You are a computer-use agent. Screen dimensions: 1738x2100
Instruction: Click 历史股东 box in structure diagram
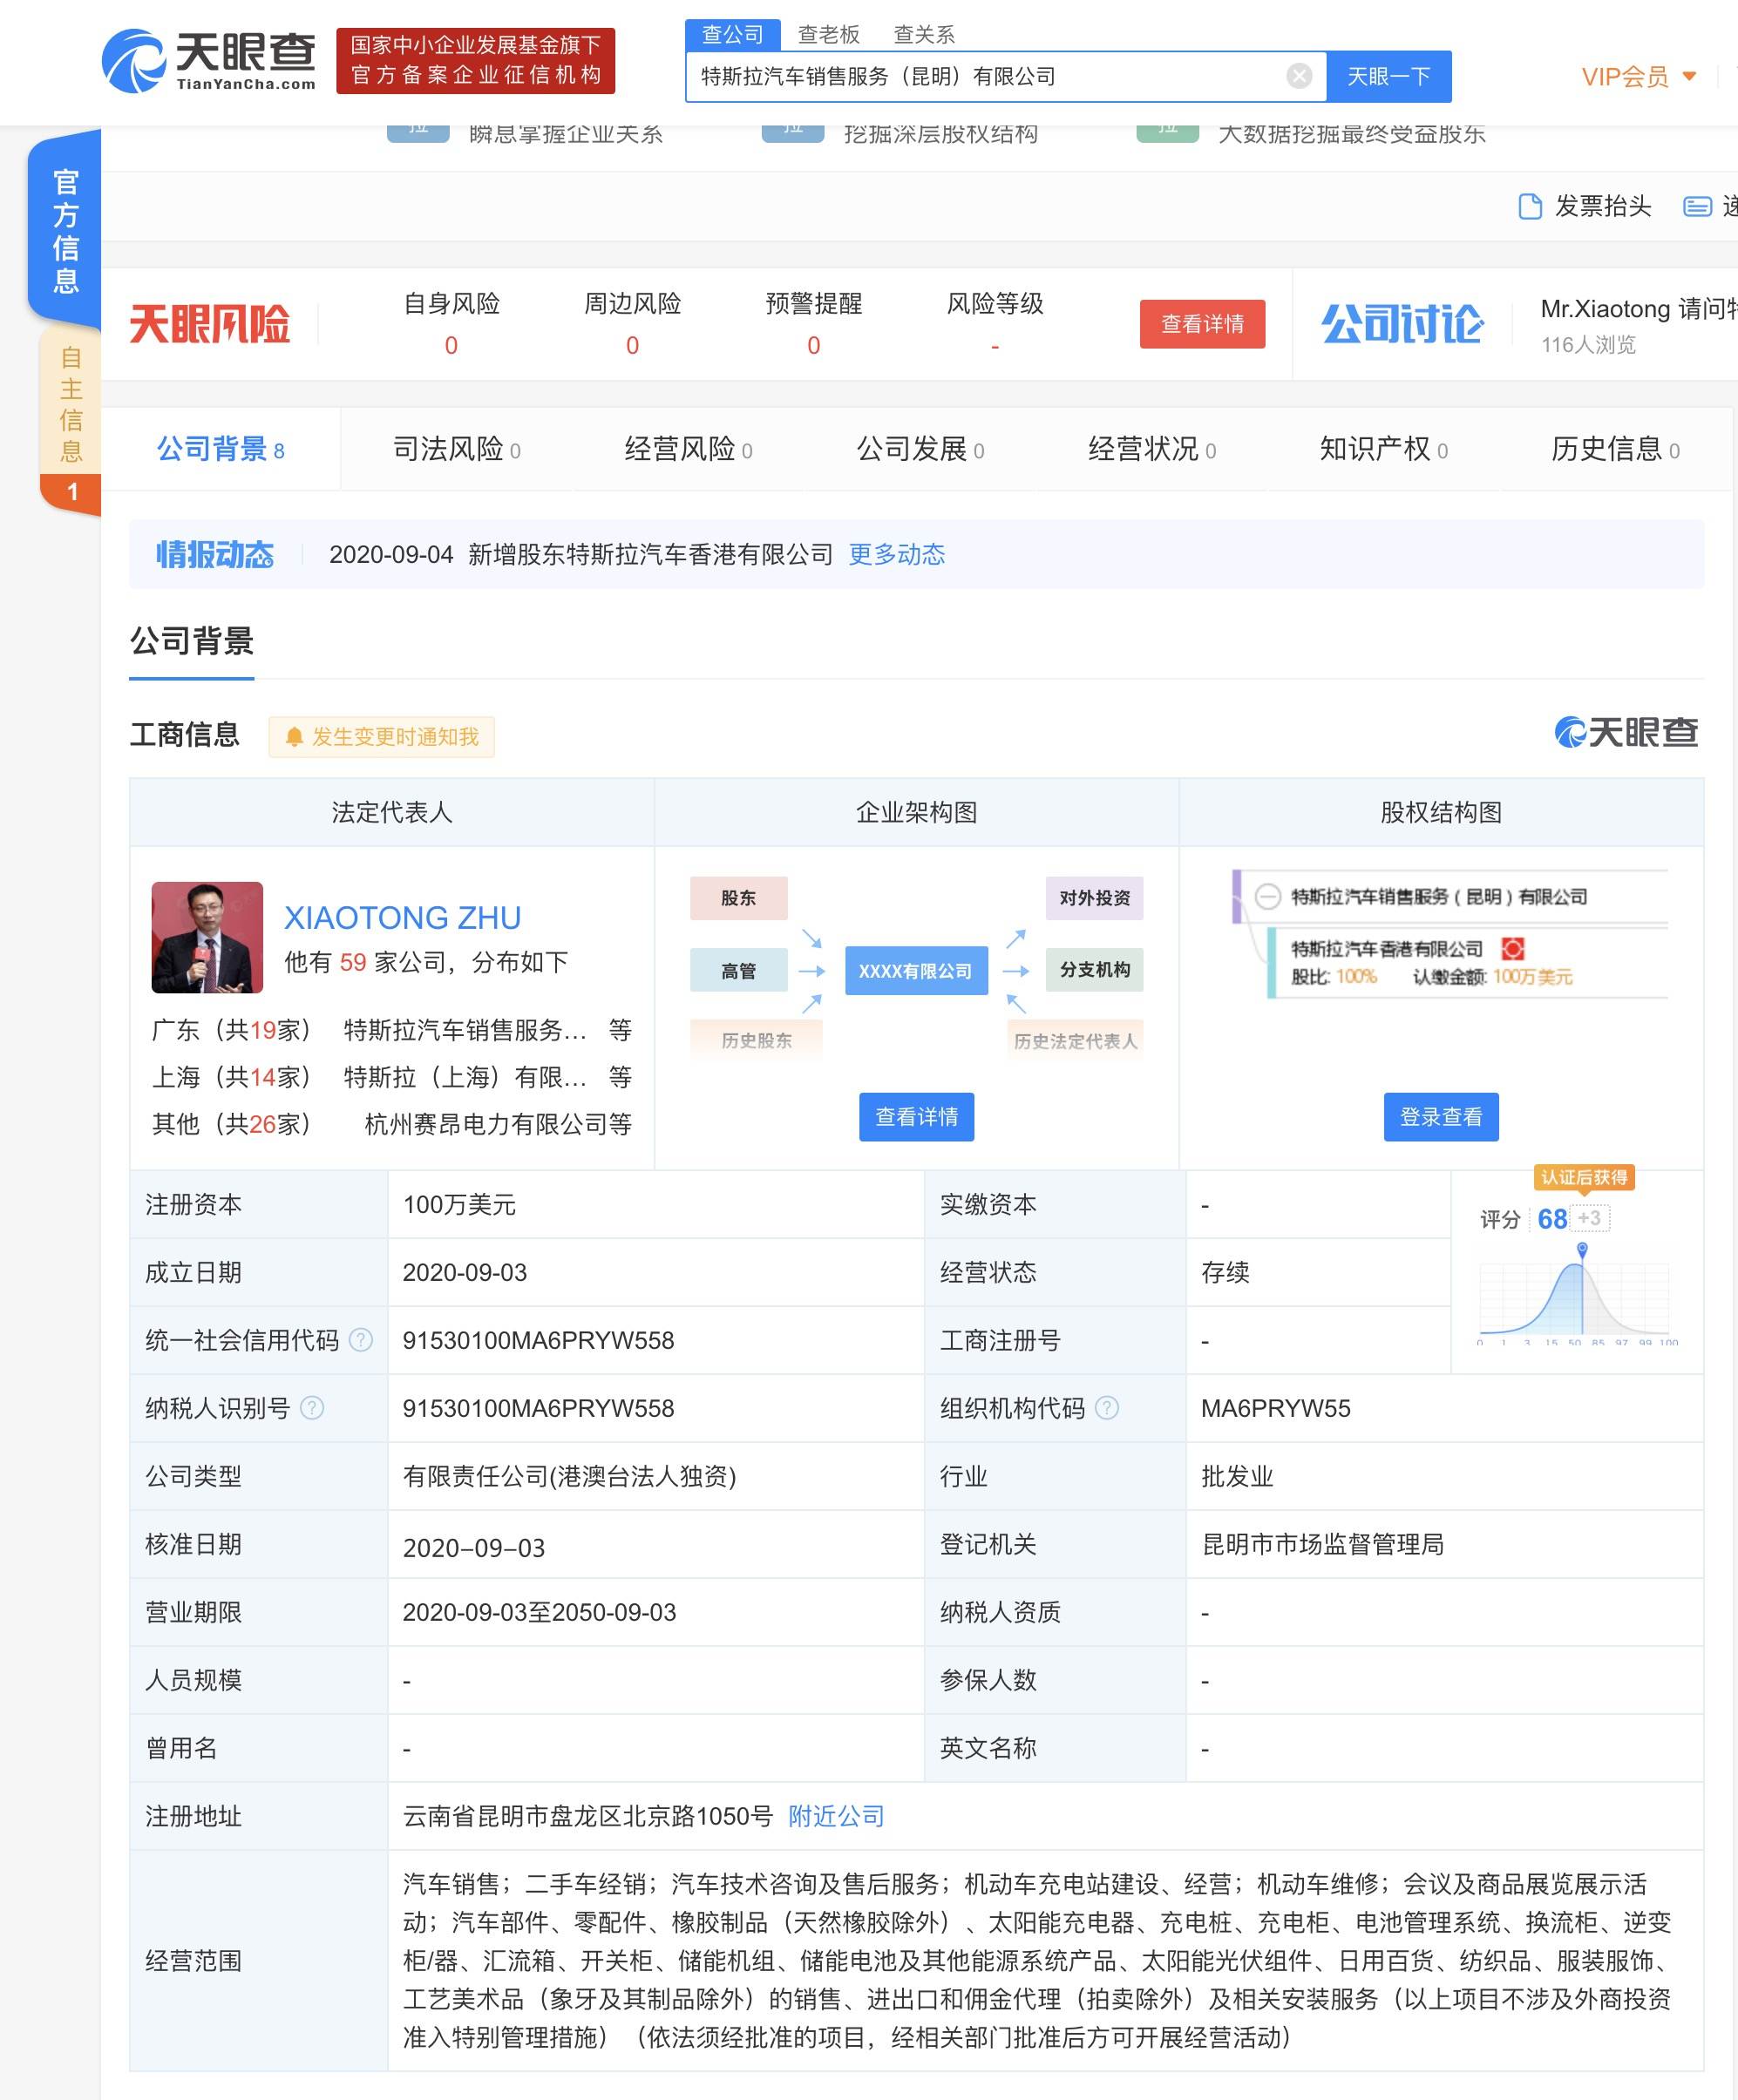click(x=756, y=1040)
